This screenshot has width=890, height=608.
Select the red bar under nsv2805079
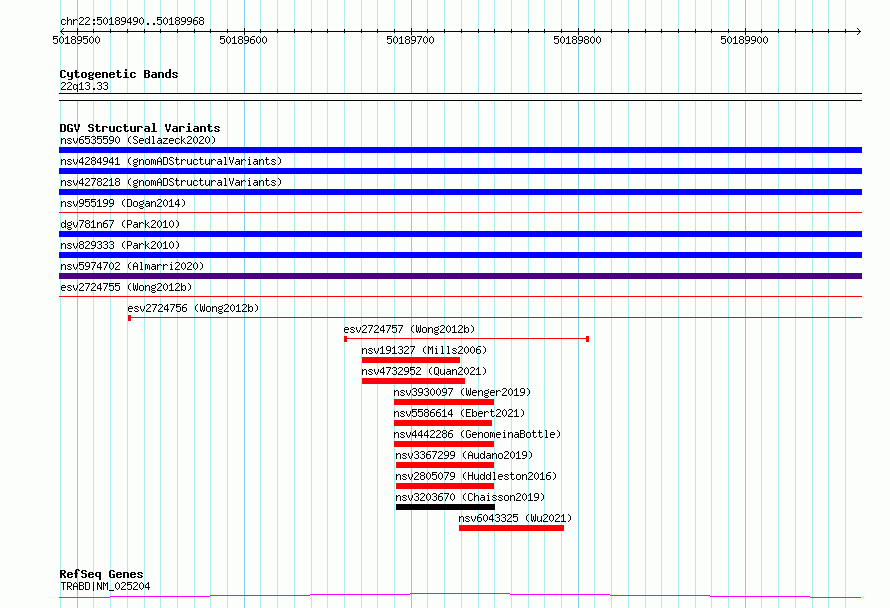tap(445, 486)
